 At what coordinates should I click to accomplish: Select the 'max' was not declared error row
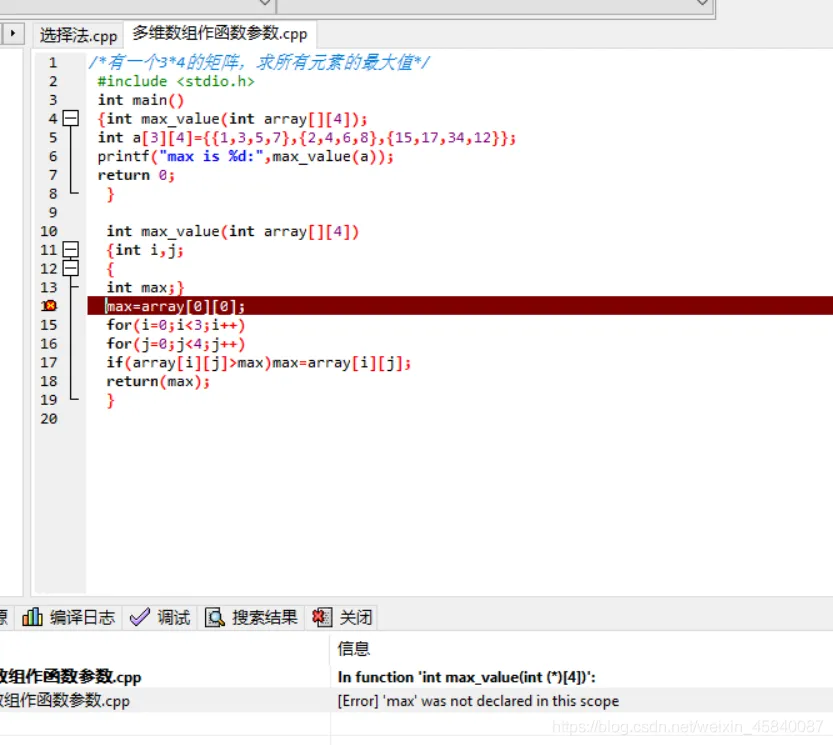[416, 700]
